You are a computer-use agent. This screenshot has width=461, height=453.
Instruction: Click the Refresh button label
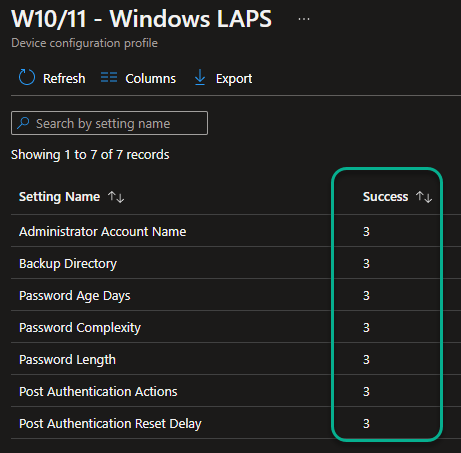tap(64, 79)
